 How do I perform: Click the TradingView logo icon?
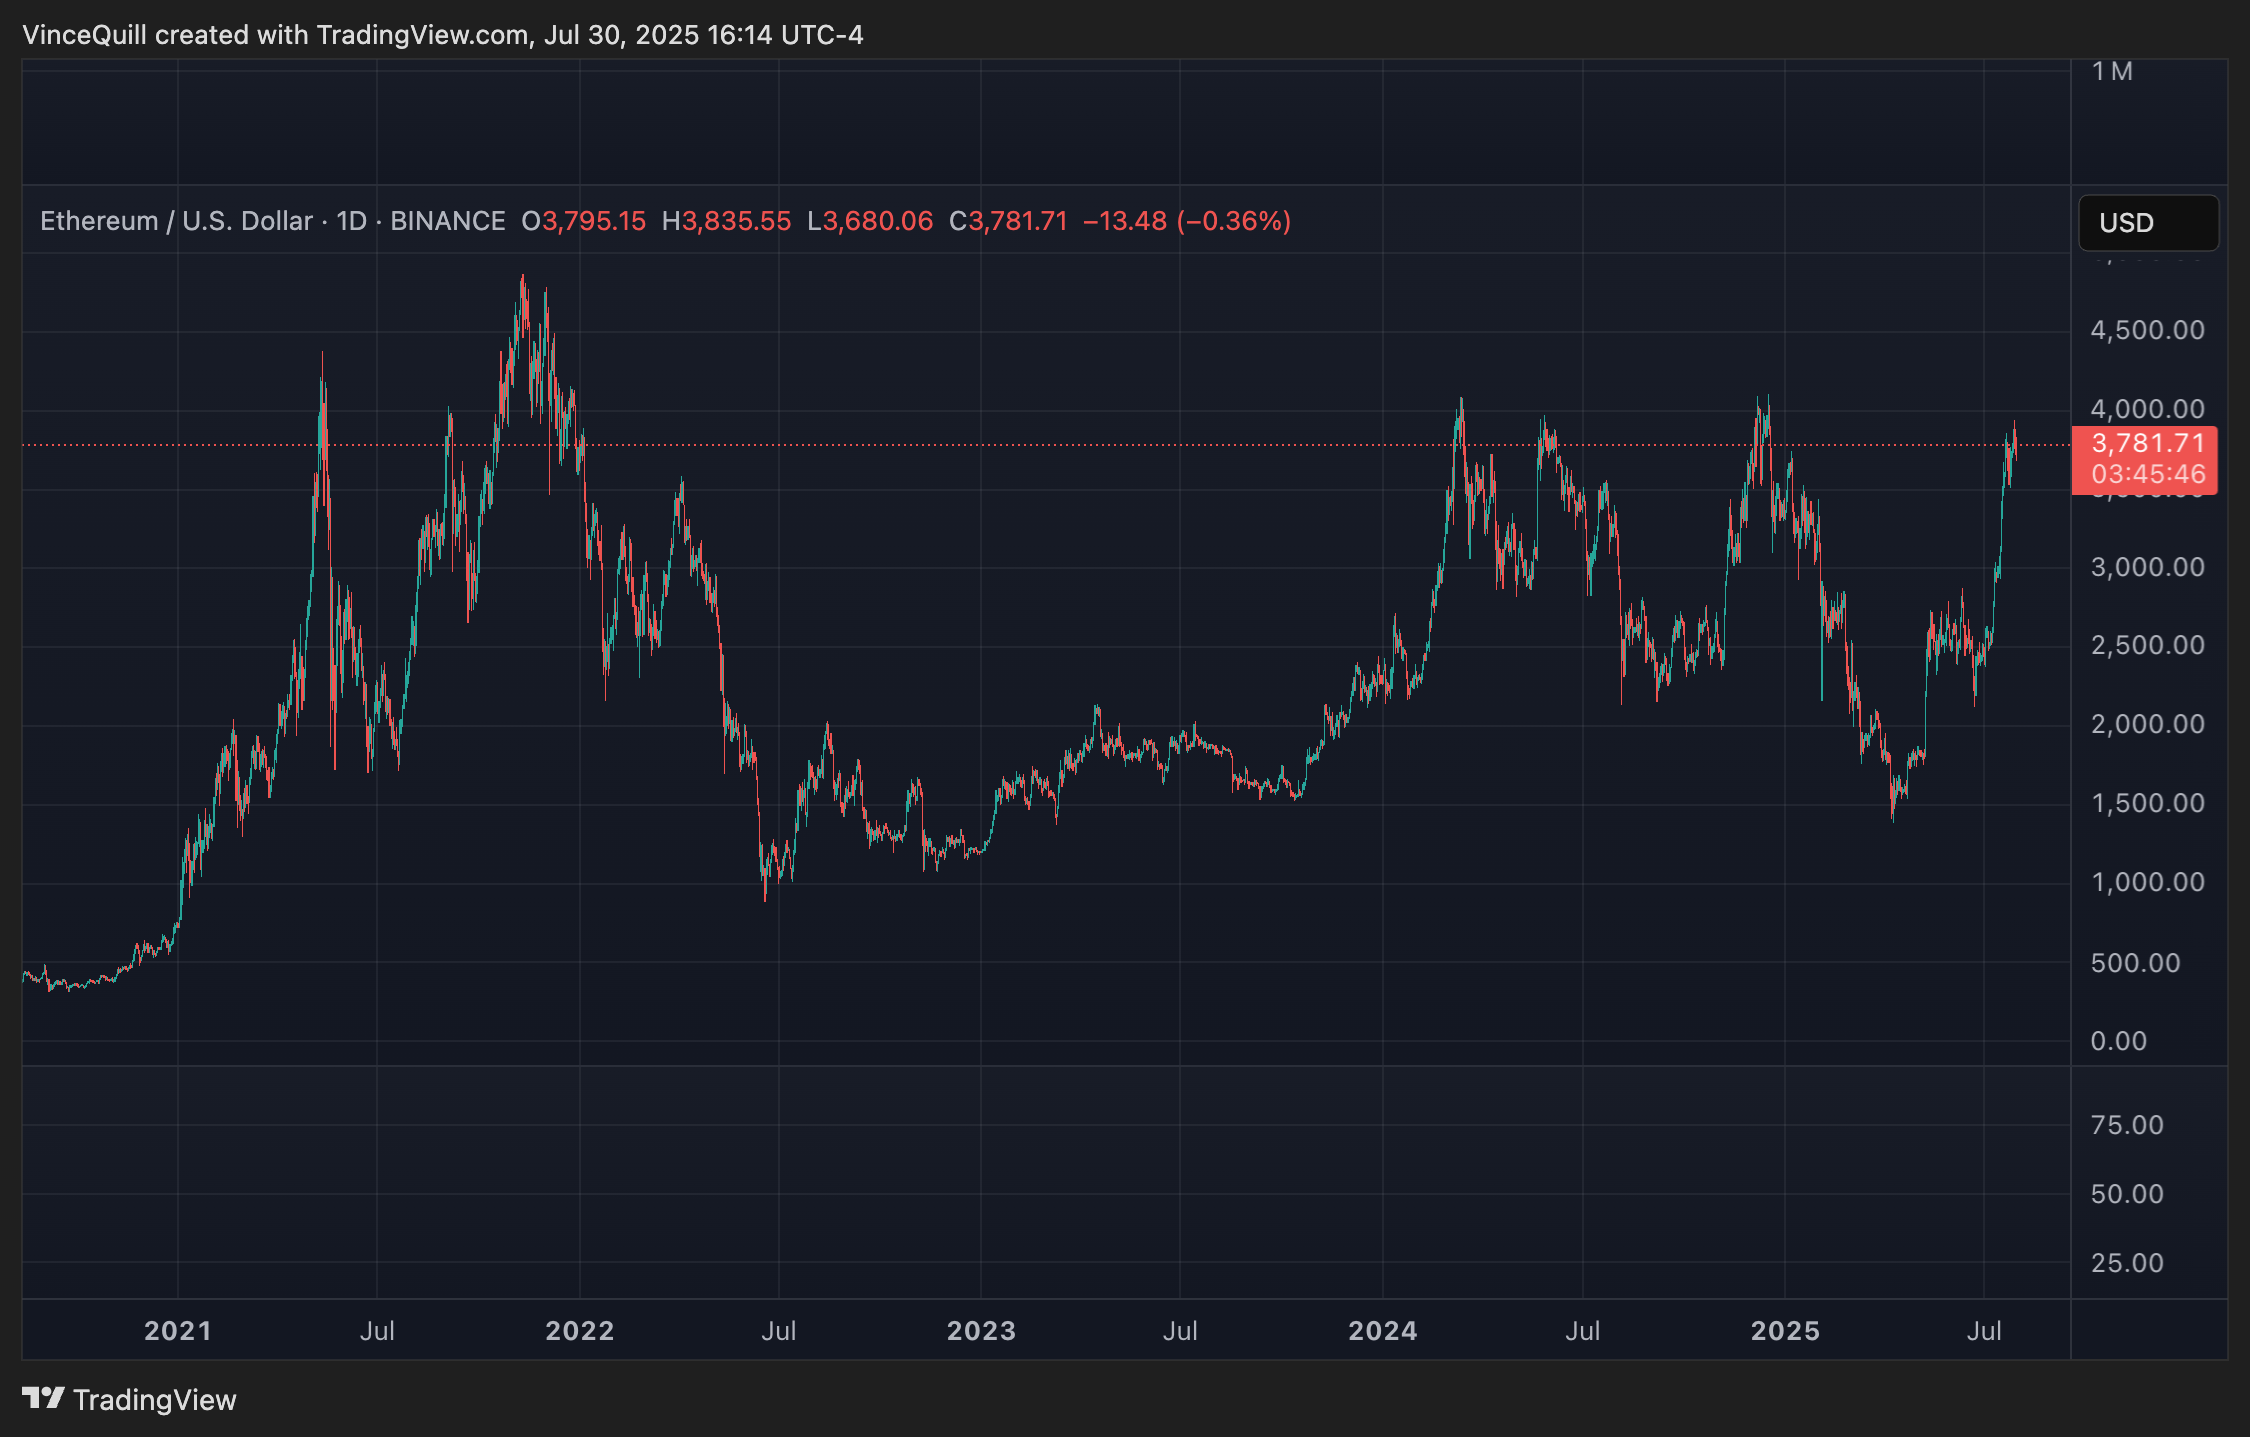pyautogui.click(x=43, y=1397)
